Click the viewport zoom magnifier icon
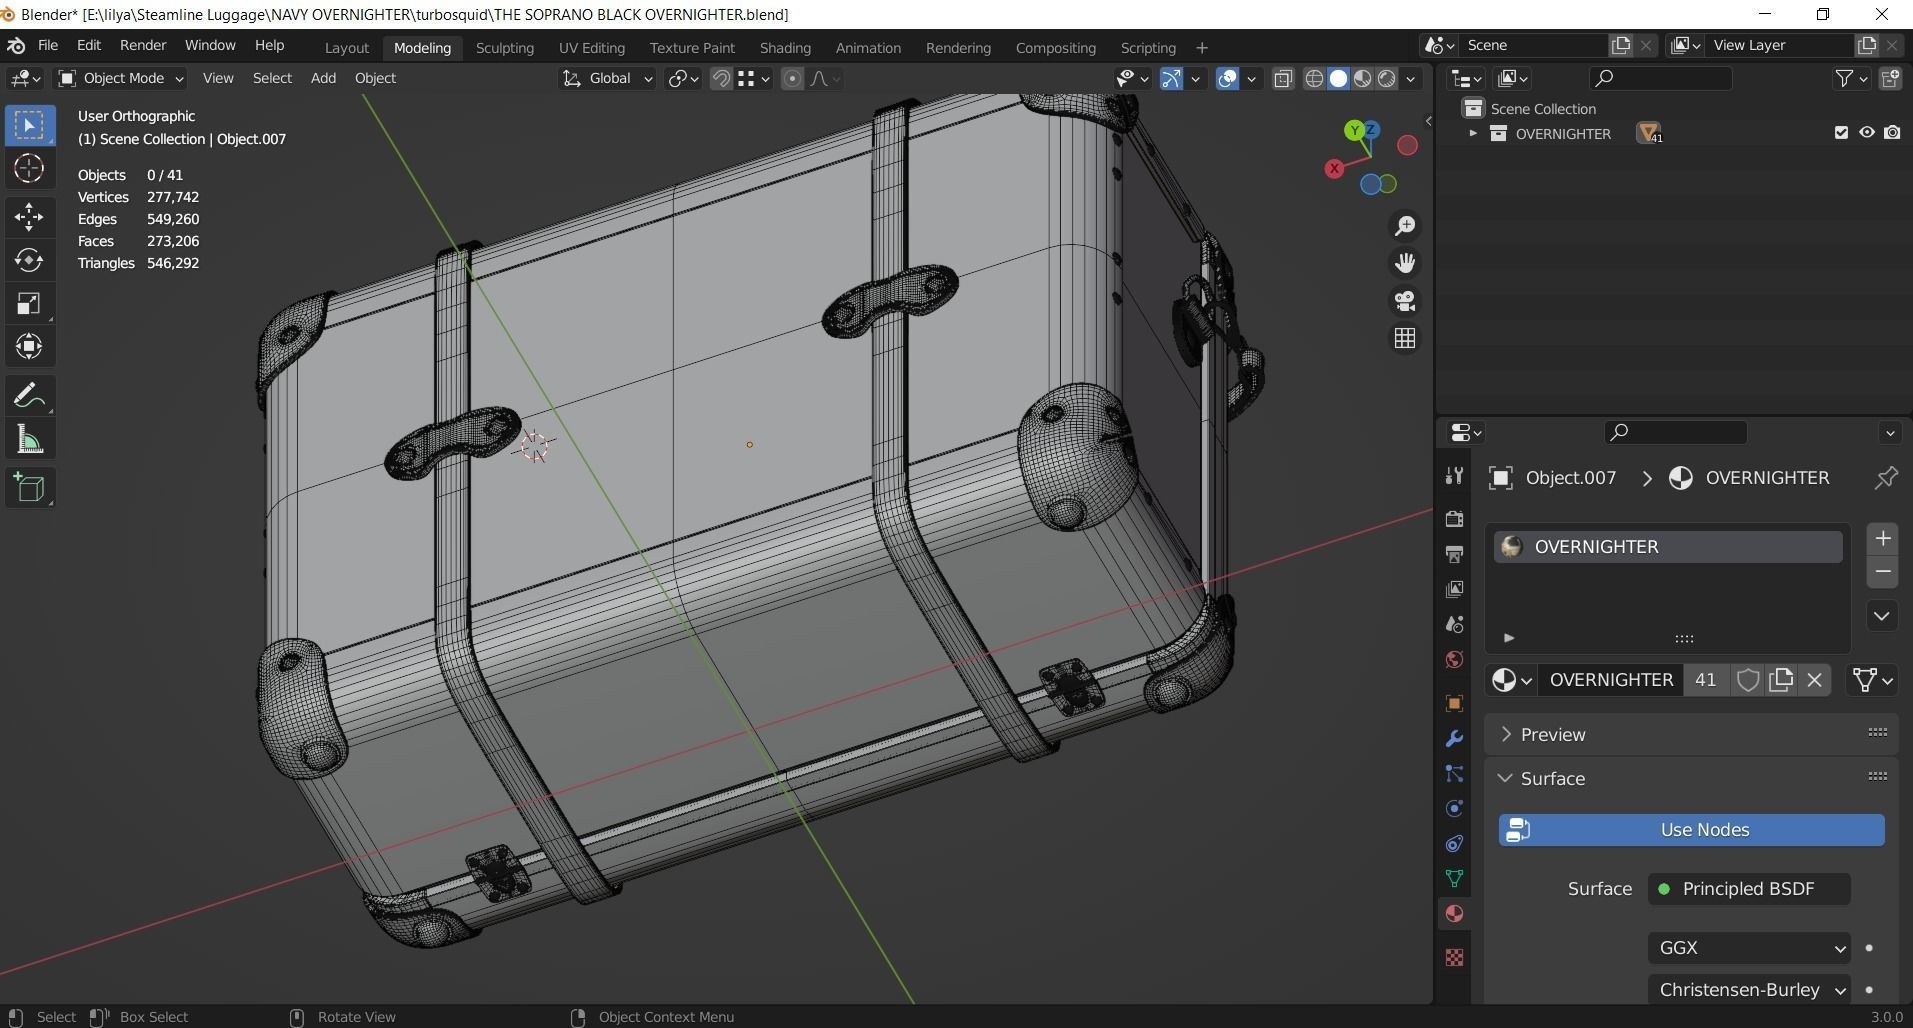Image resolution: width=1913 pixels, height=1028 pixels. 1405,226
